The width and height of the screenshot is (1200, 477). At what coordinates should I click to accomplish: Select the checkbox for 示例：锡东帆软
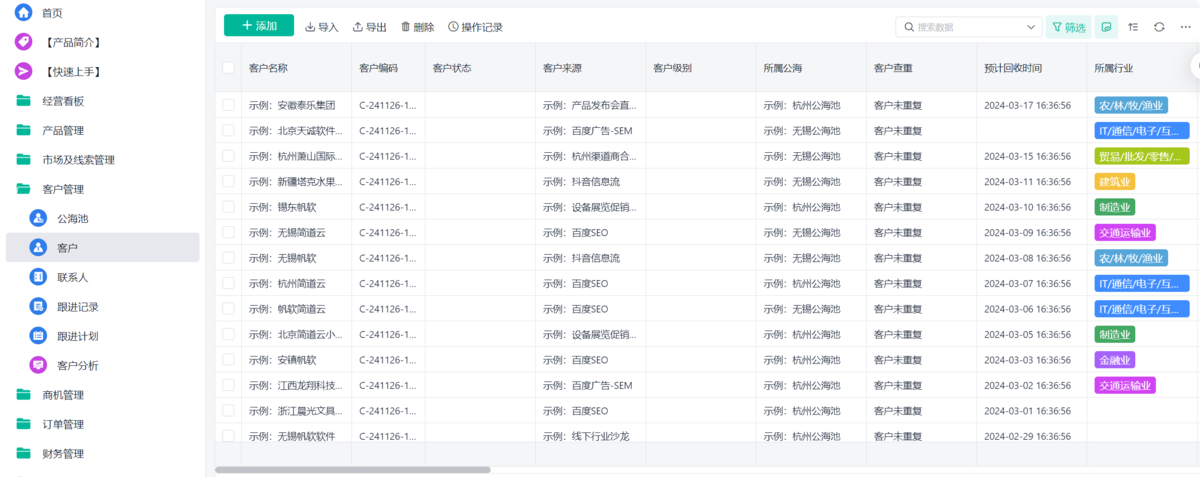click(x=229, y=207)
